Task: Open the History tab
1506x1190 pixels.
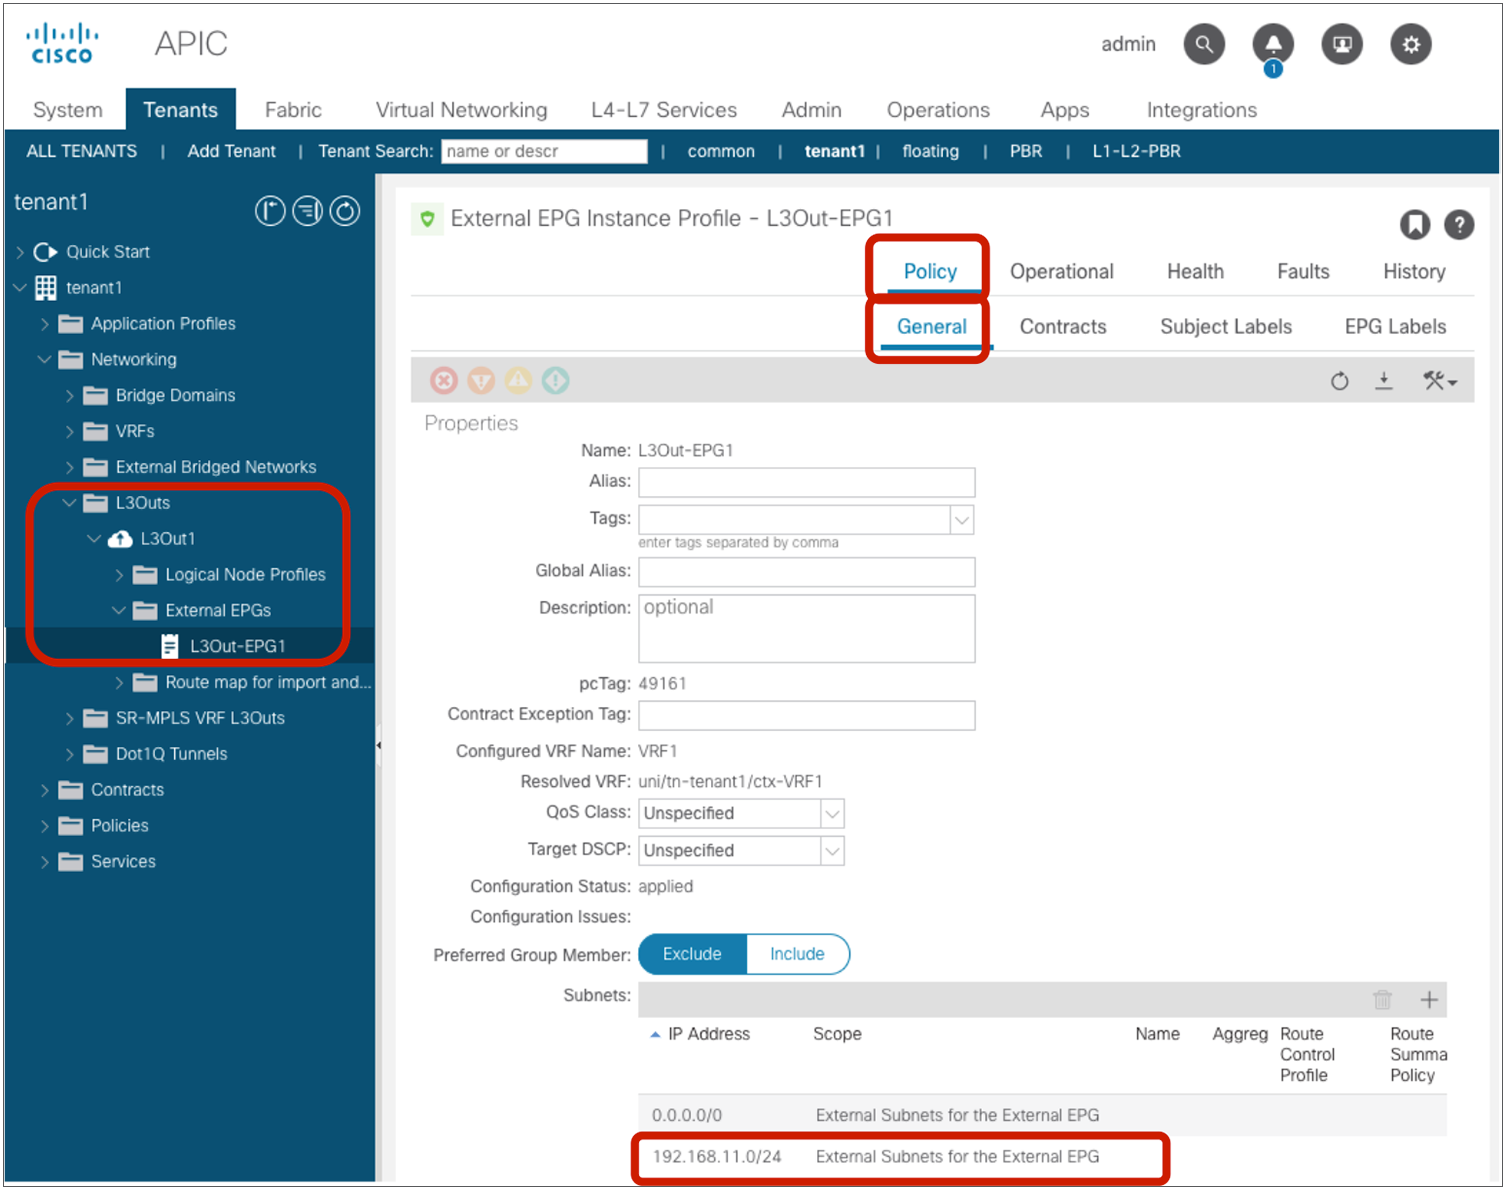Action: tap(1414, 272)
